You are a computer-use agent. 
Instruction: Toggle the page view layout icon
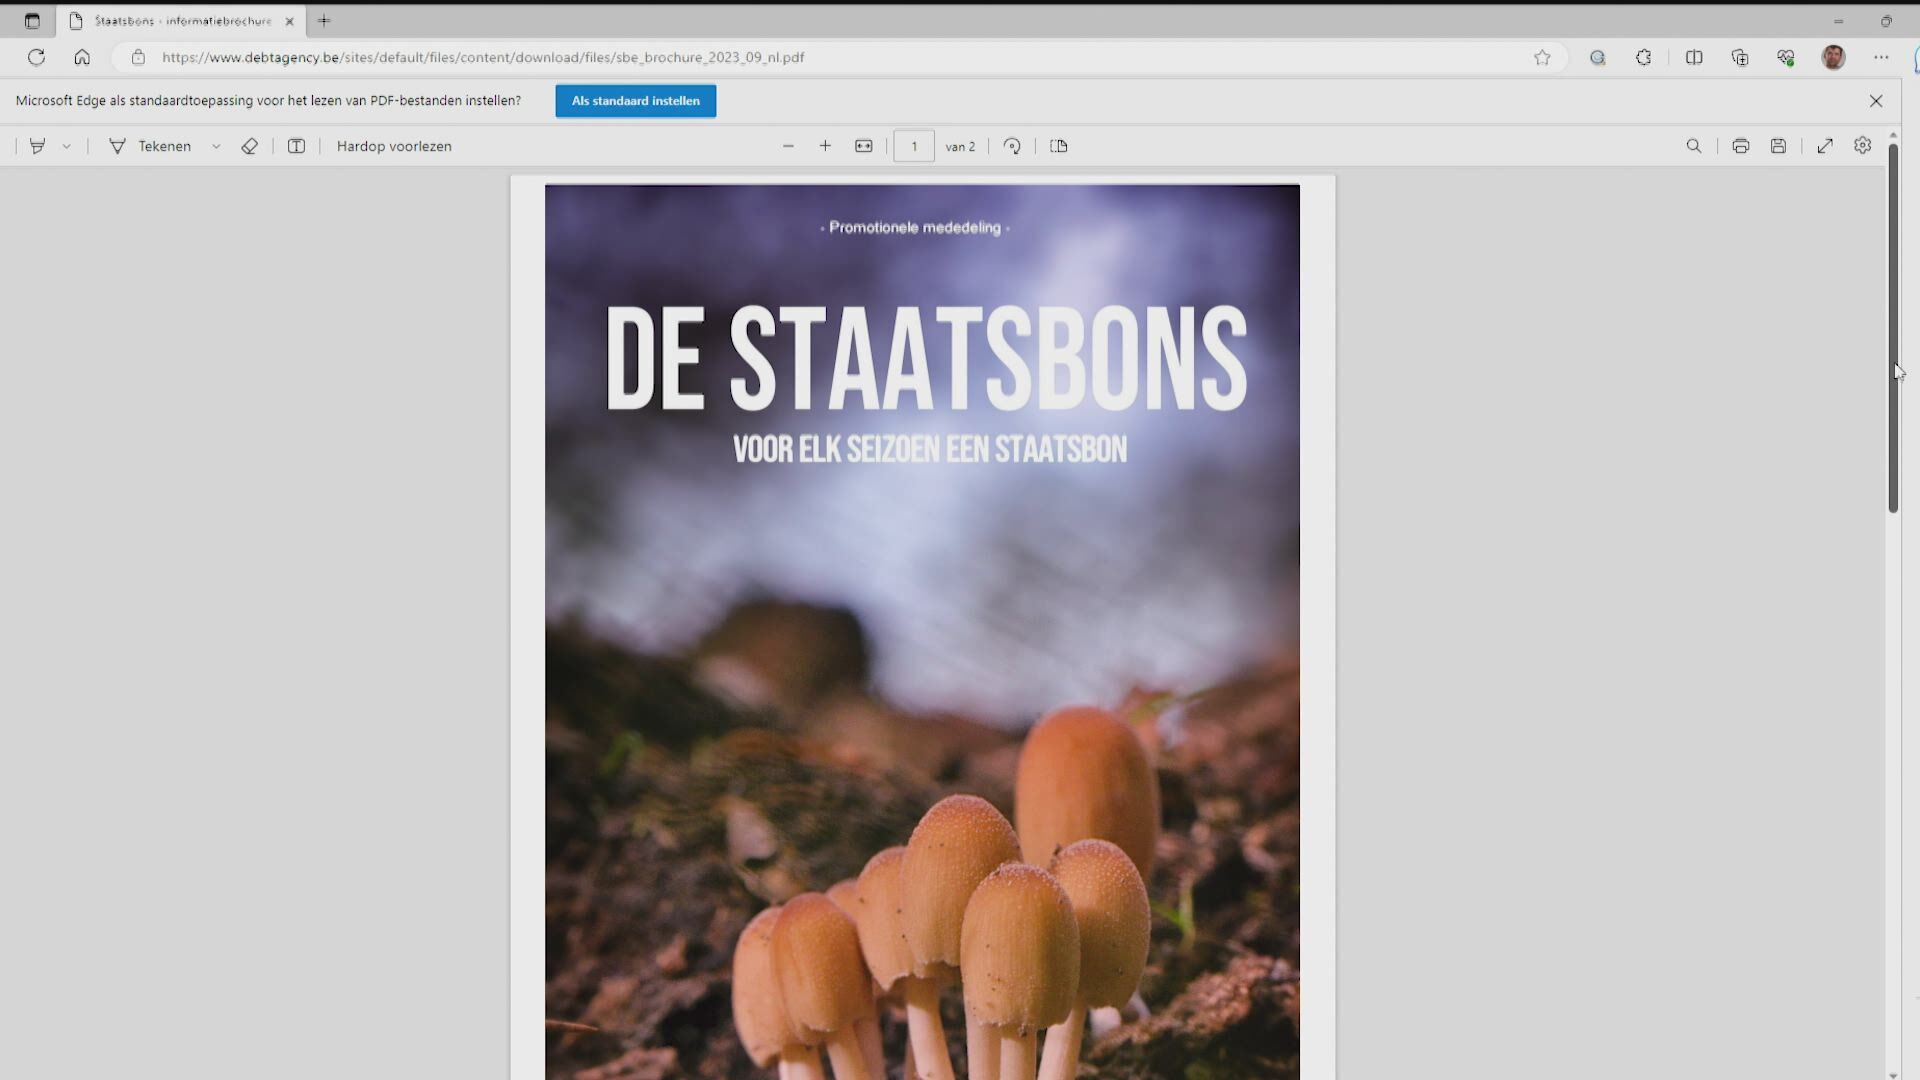point(1059,146)
